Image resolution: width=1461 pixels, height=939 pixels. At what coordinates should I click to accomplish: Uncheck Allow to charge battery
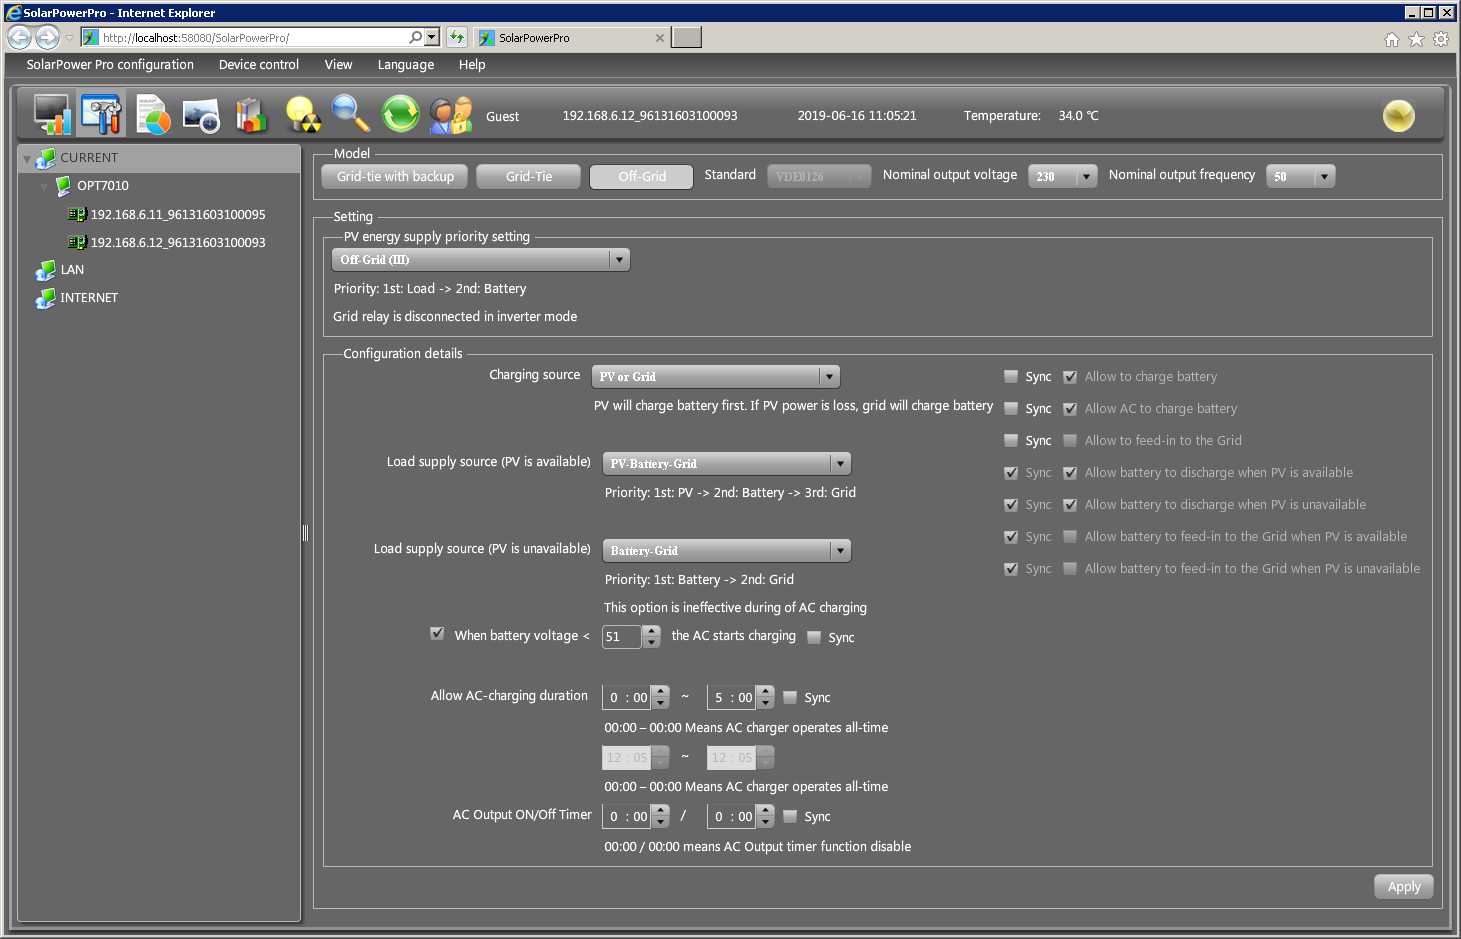[1070, 377]
